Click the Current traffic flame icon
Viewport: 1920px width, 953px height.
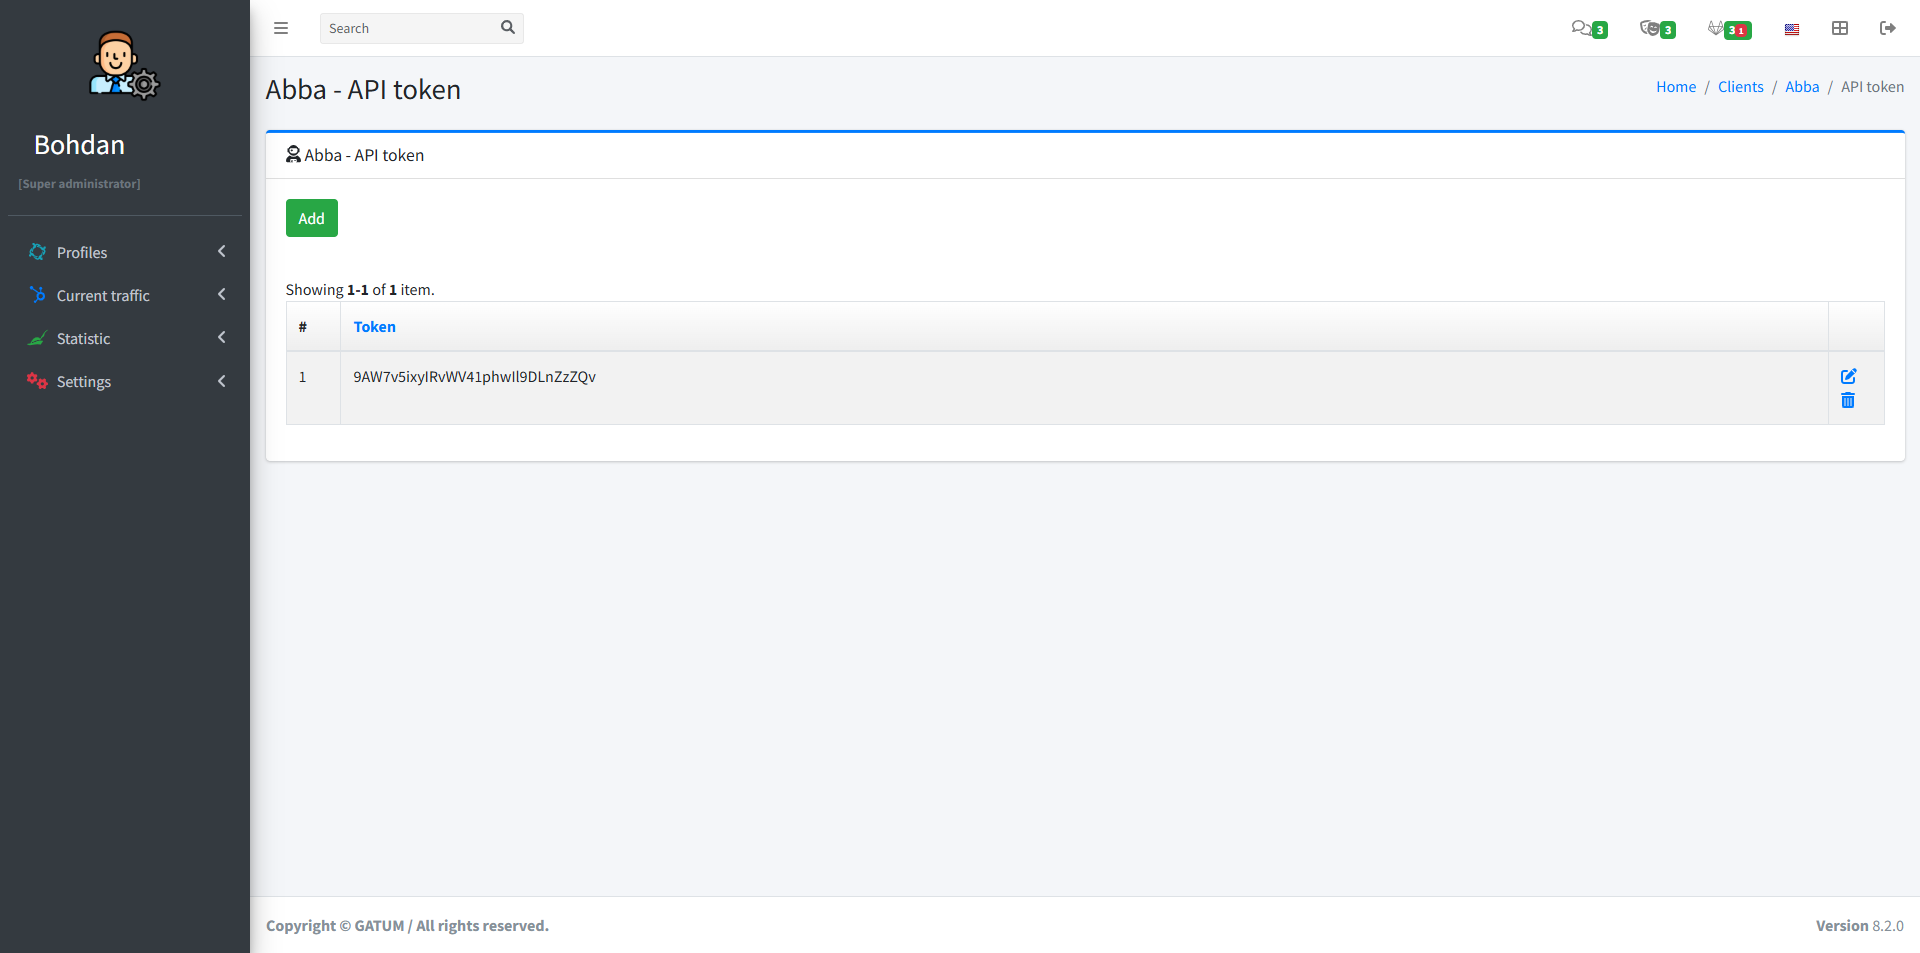[37, 295]
